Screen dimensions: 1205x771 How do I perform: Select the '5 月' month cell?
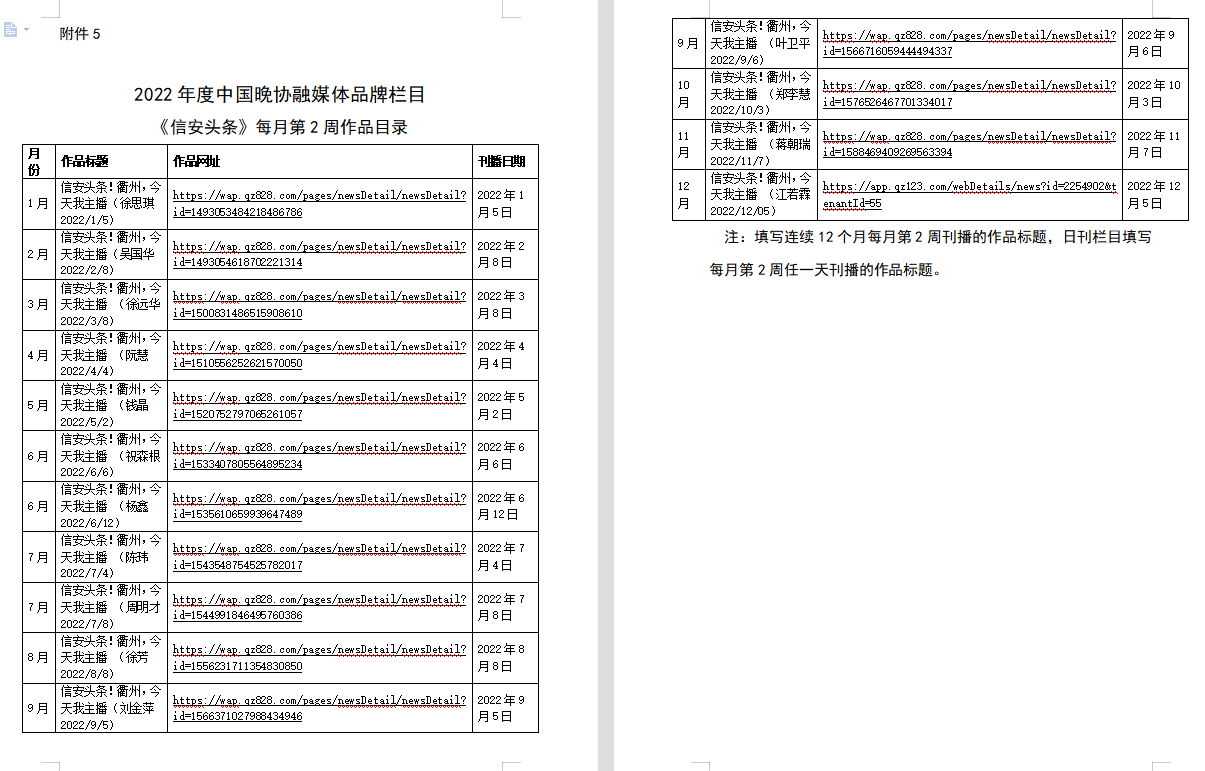[x=38, y=406]
